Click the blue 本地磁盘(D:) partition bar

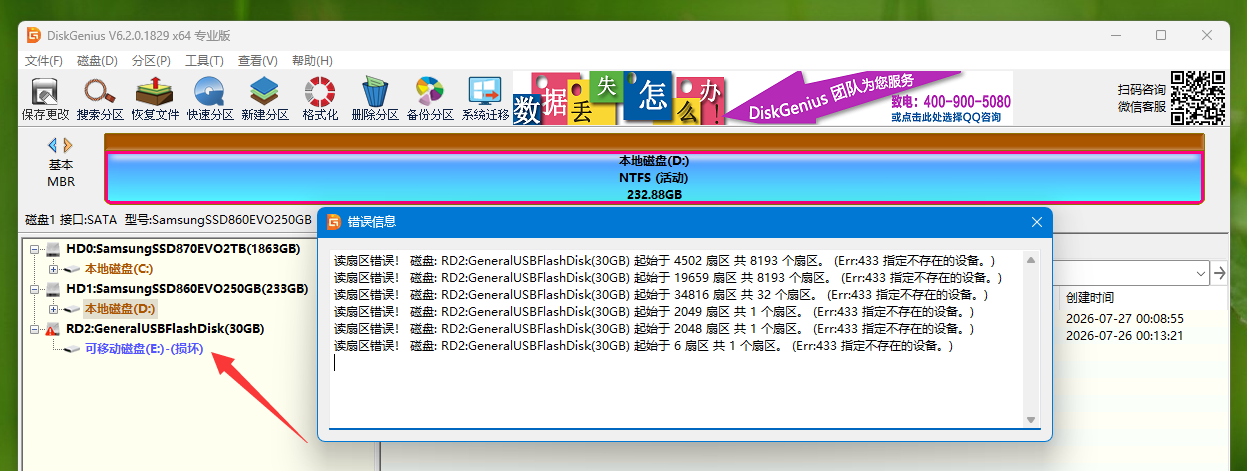(x=654, y=177)
